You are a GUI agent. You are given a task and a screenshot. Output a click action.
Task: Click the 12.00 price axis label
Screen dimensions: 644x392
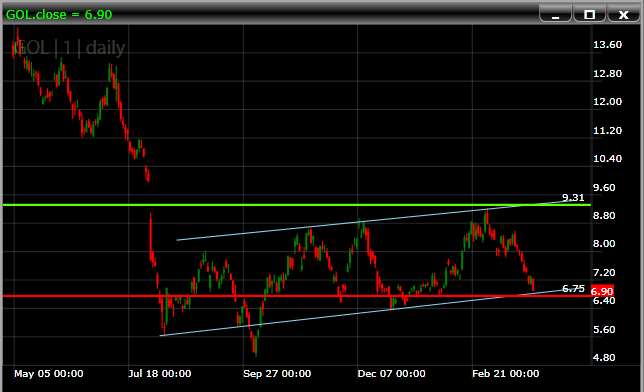pyautogui.click(x=607, y=101)
